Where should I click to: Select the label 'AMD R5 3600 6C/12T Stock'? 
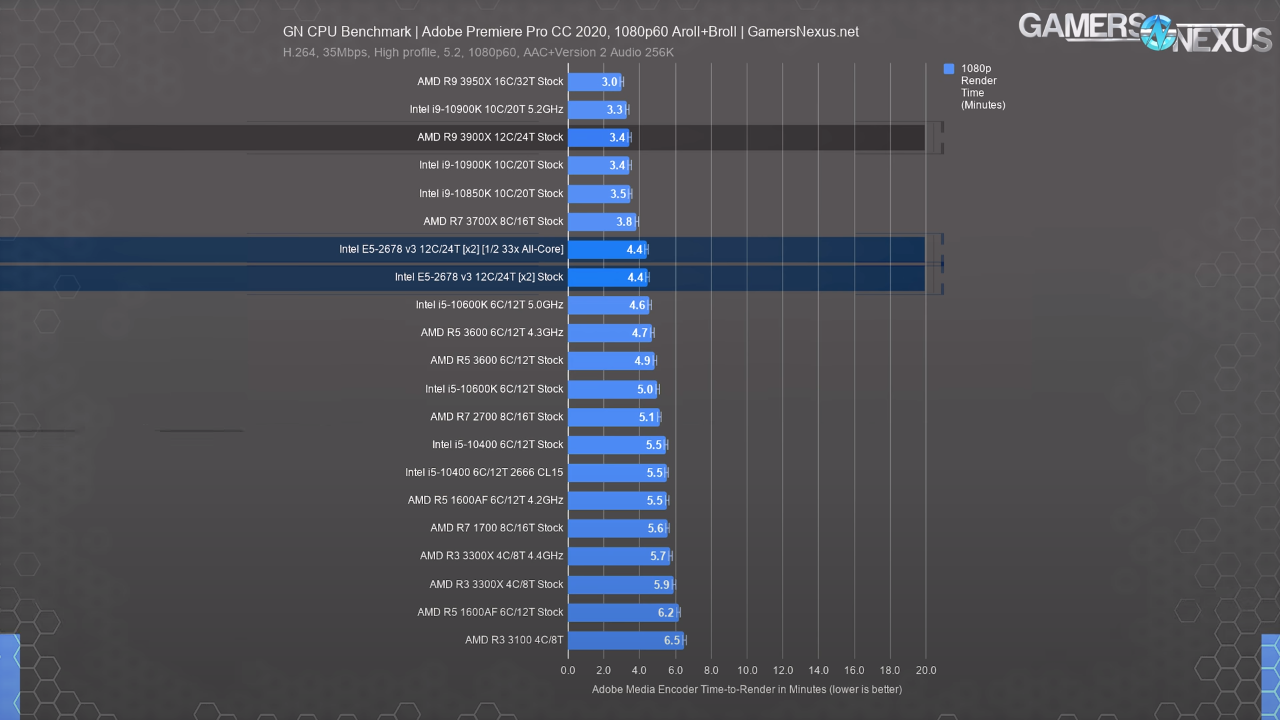497,360
